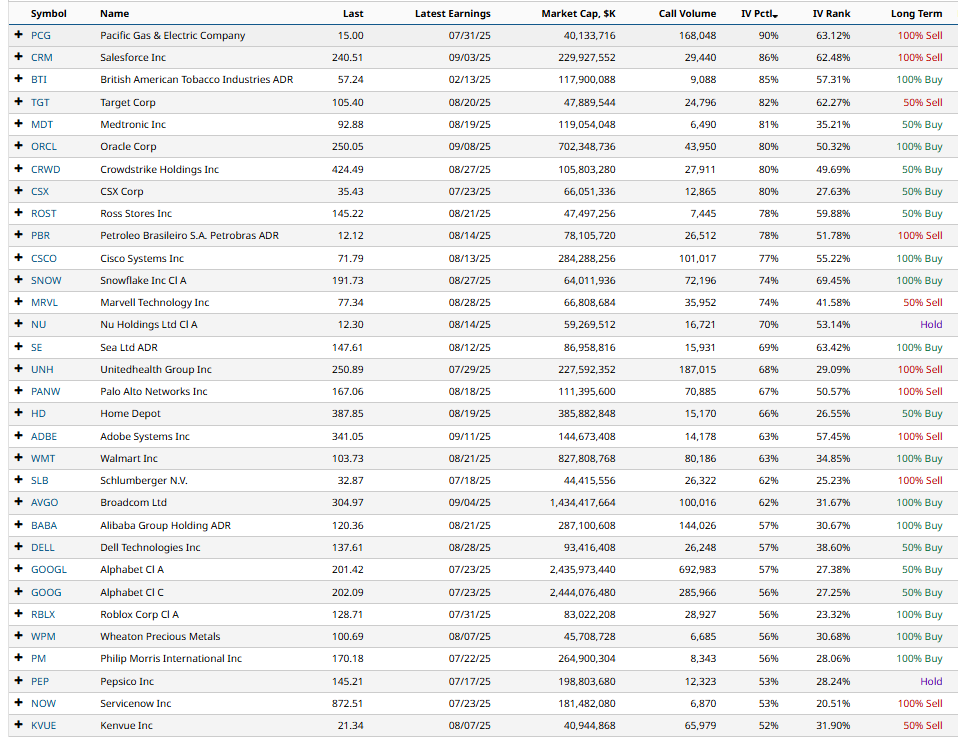Open the RBLX symbol link
Image resolution: width=958 pixels, height=748 pixels.
click(43, 615)
